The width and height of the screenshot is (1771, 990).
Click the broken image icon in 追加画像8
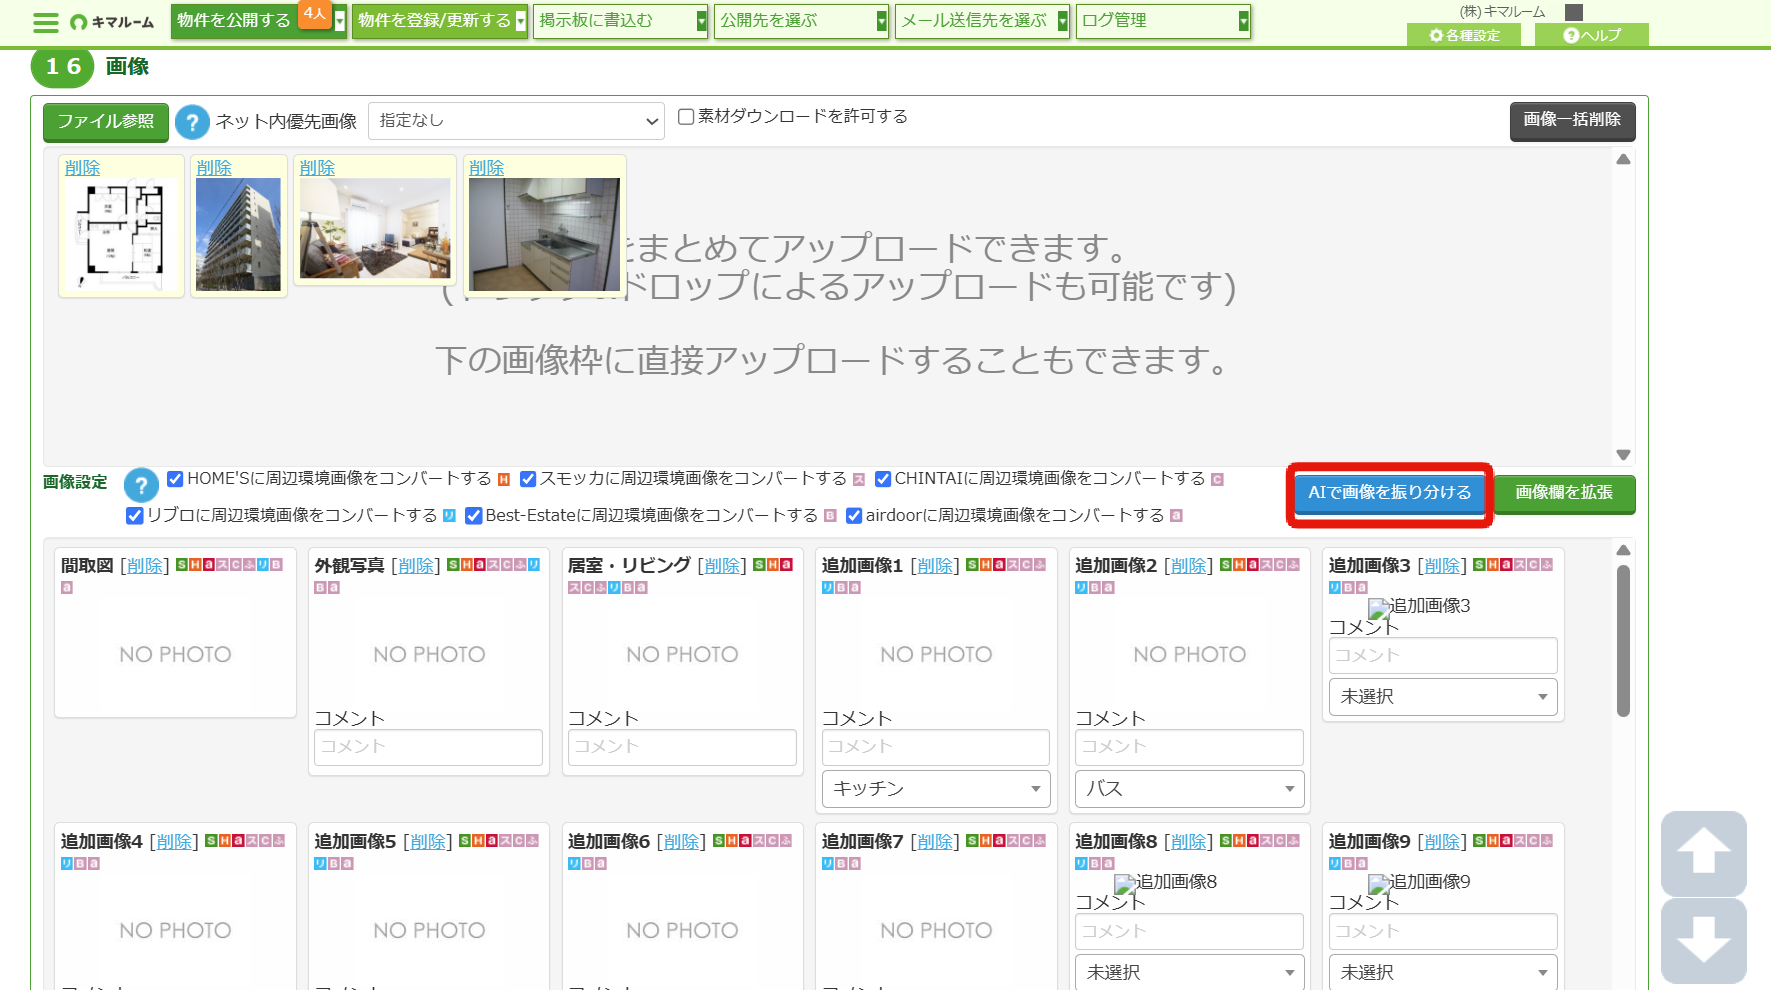[1125, 884]
